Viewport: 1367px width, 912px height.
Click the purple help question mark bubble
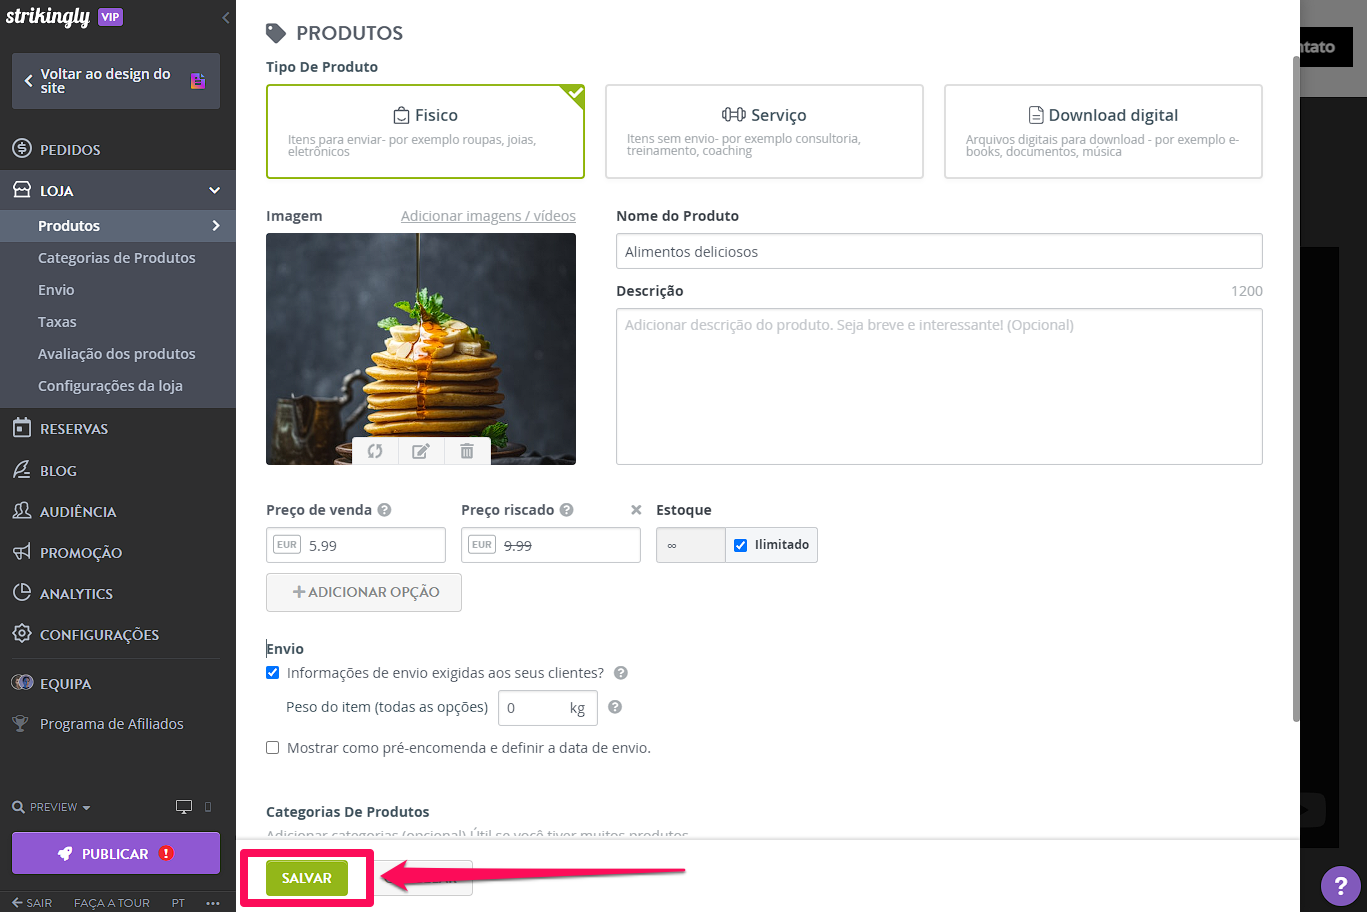1341,886
